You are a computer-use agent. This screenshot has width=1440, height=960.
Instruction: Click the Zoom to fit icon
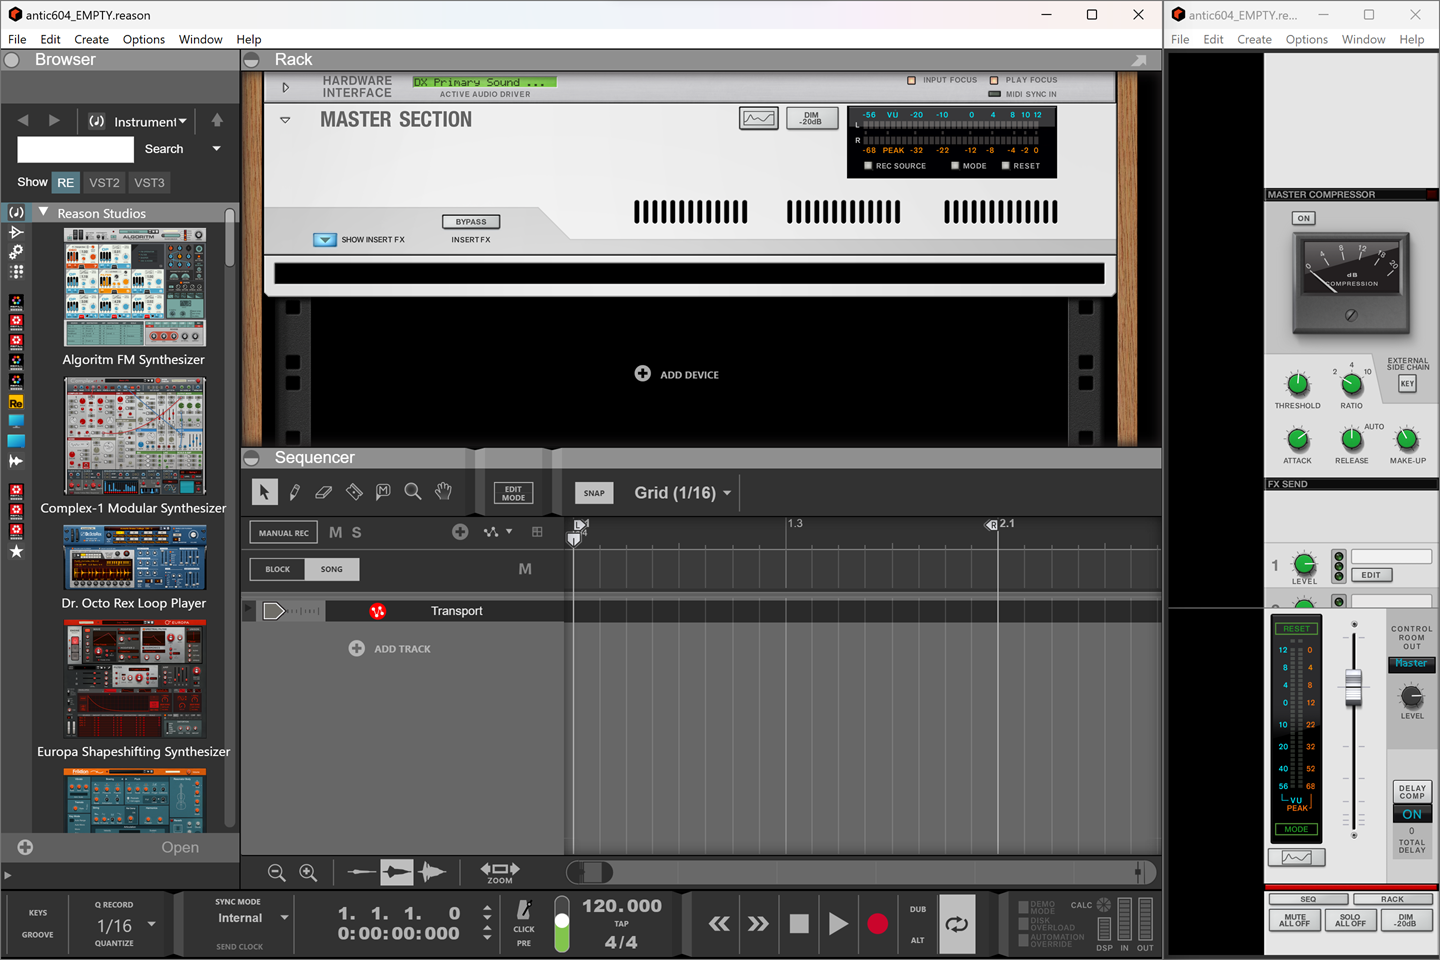pos(500,872)
